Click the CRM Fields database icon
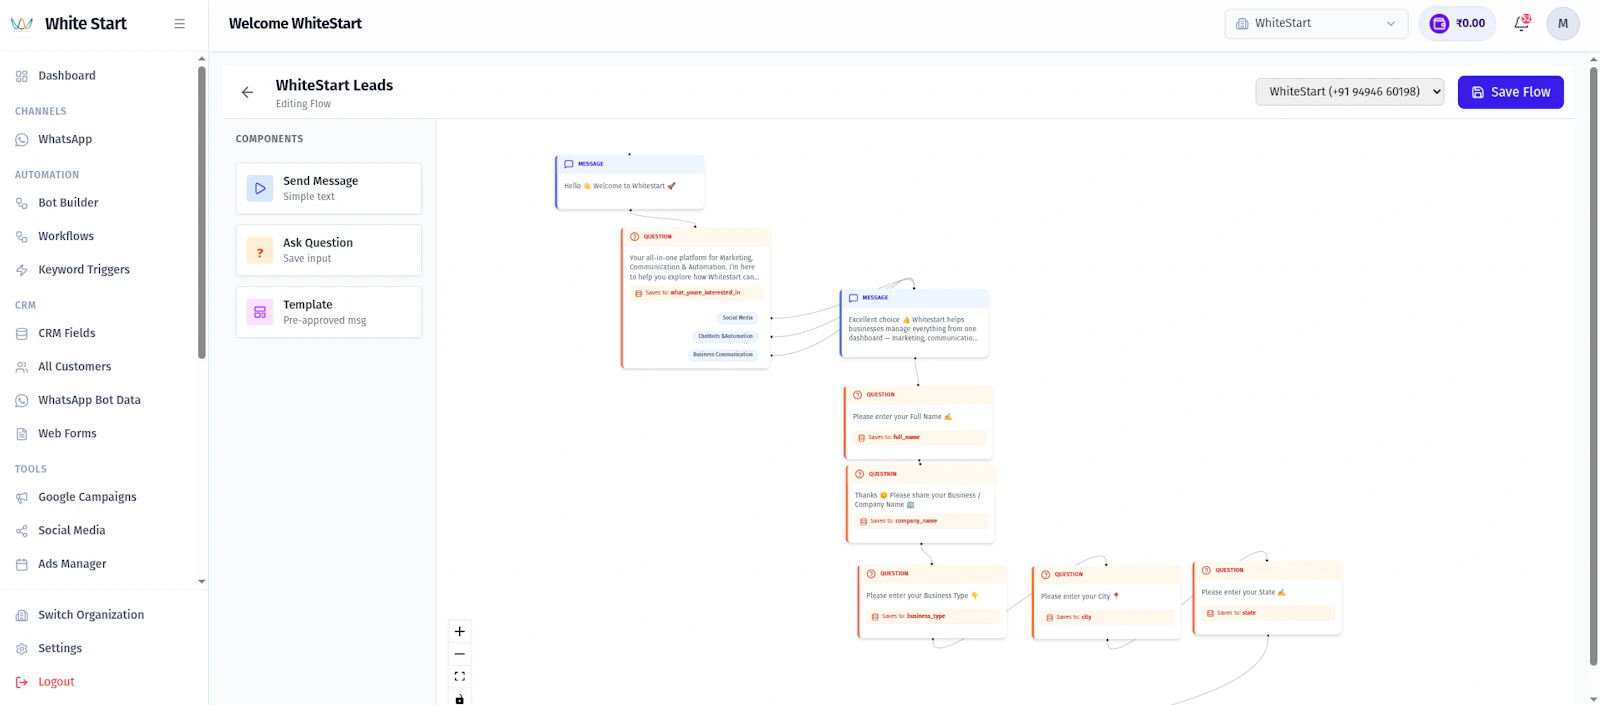This screenshot has width=1600, height=705. pyautogui.click(x=22, y=334)
